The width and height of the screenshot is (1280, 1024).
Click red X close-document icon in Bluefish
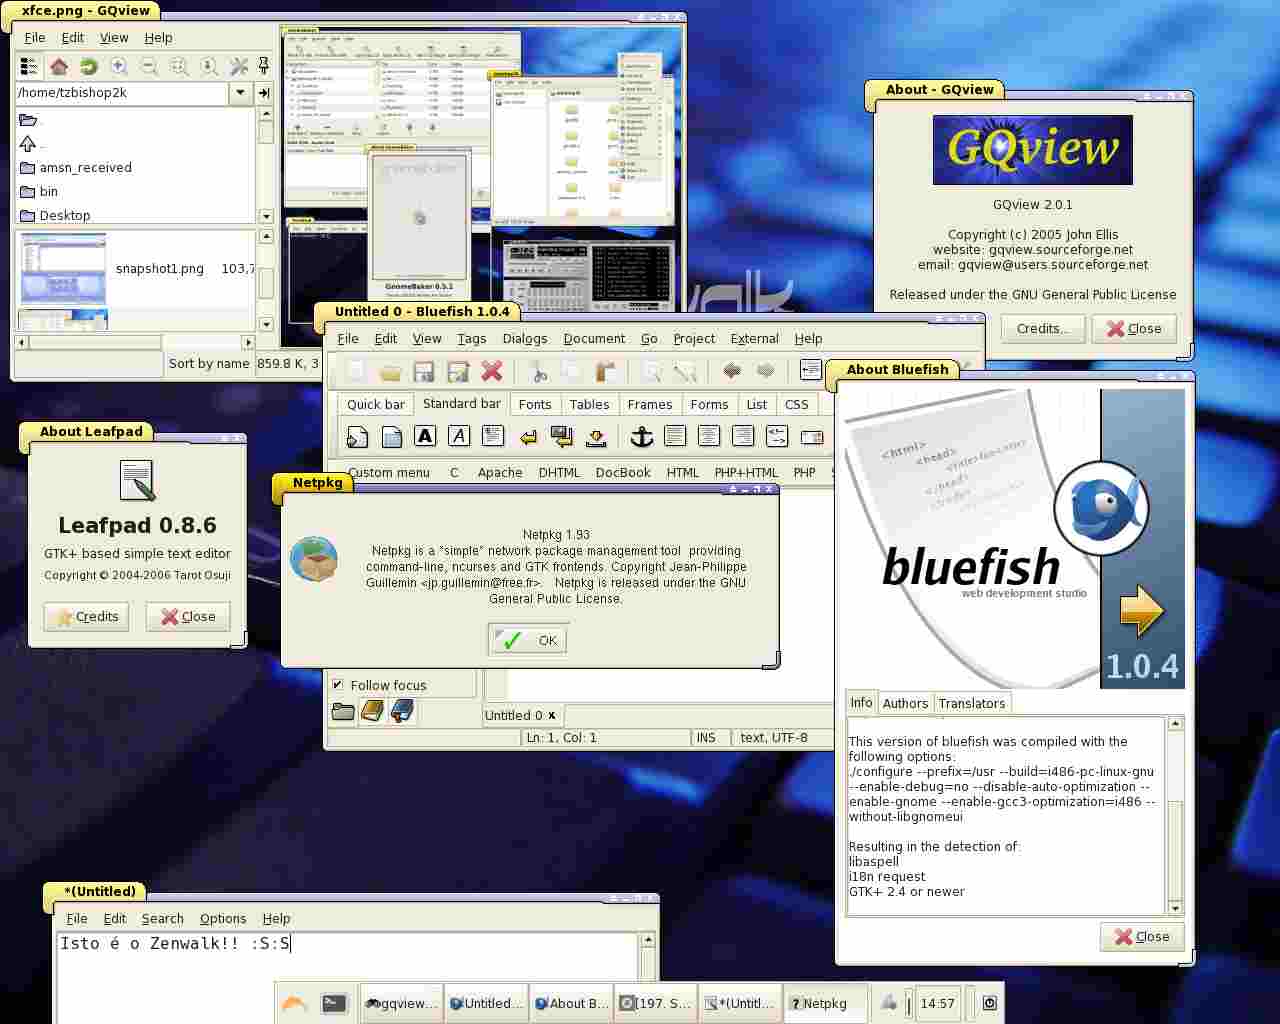click(492, 372)
